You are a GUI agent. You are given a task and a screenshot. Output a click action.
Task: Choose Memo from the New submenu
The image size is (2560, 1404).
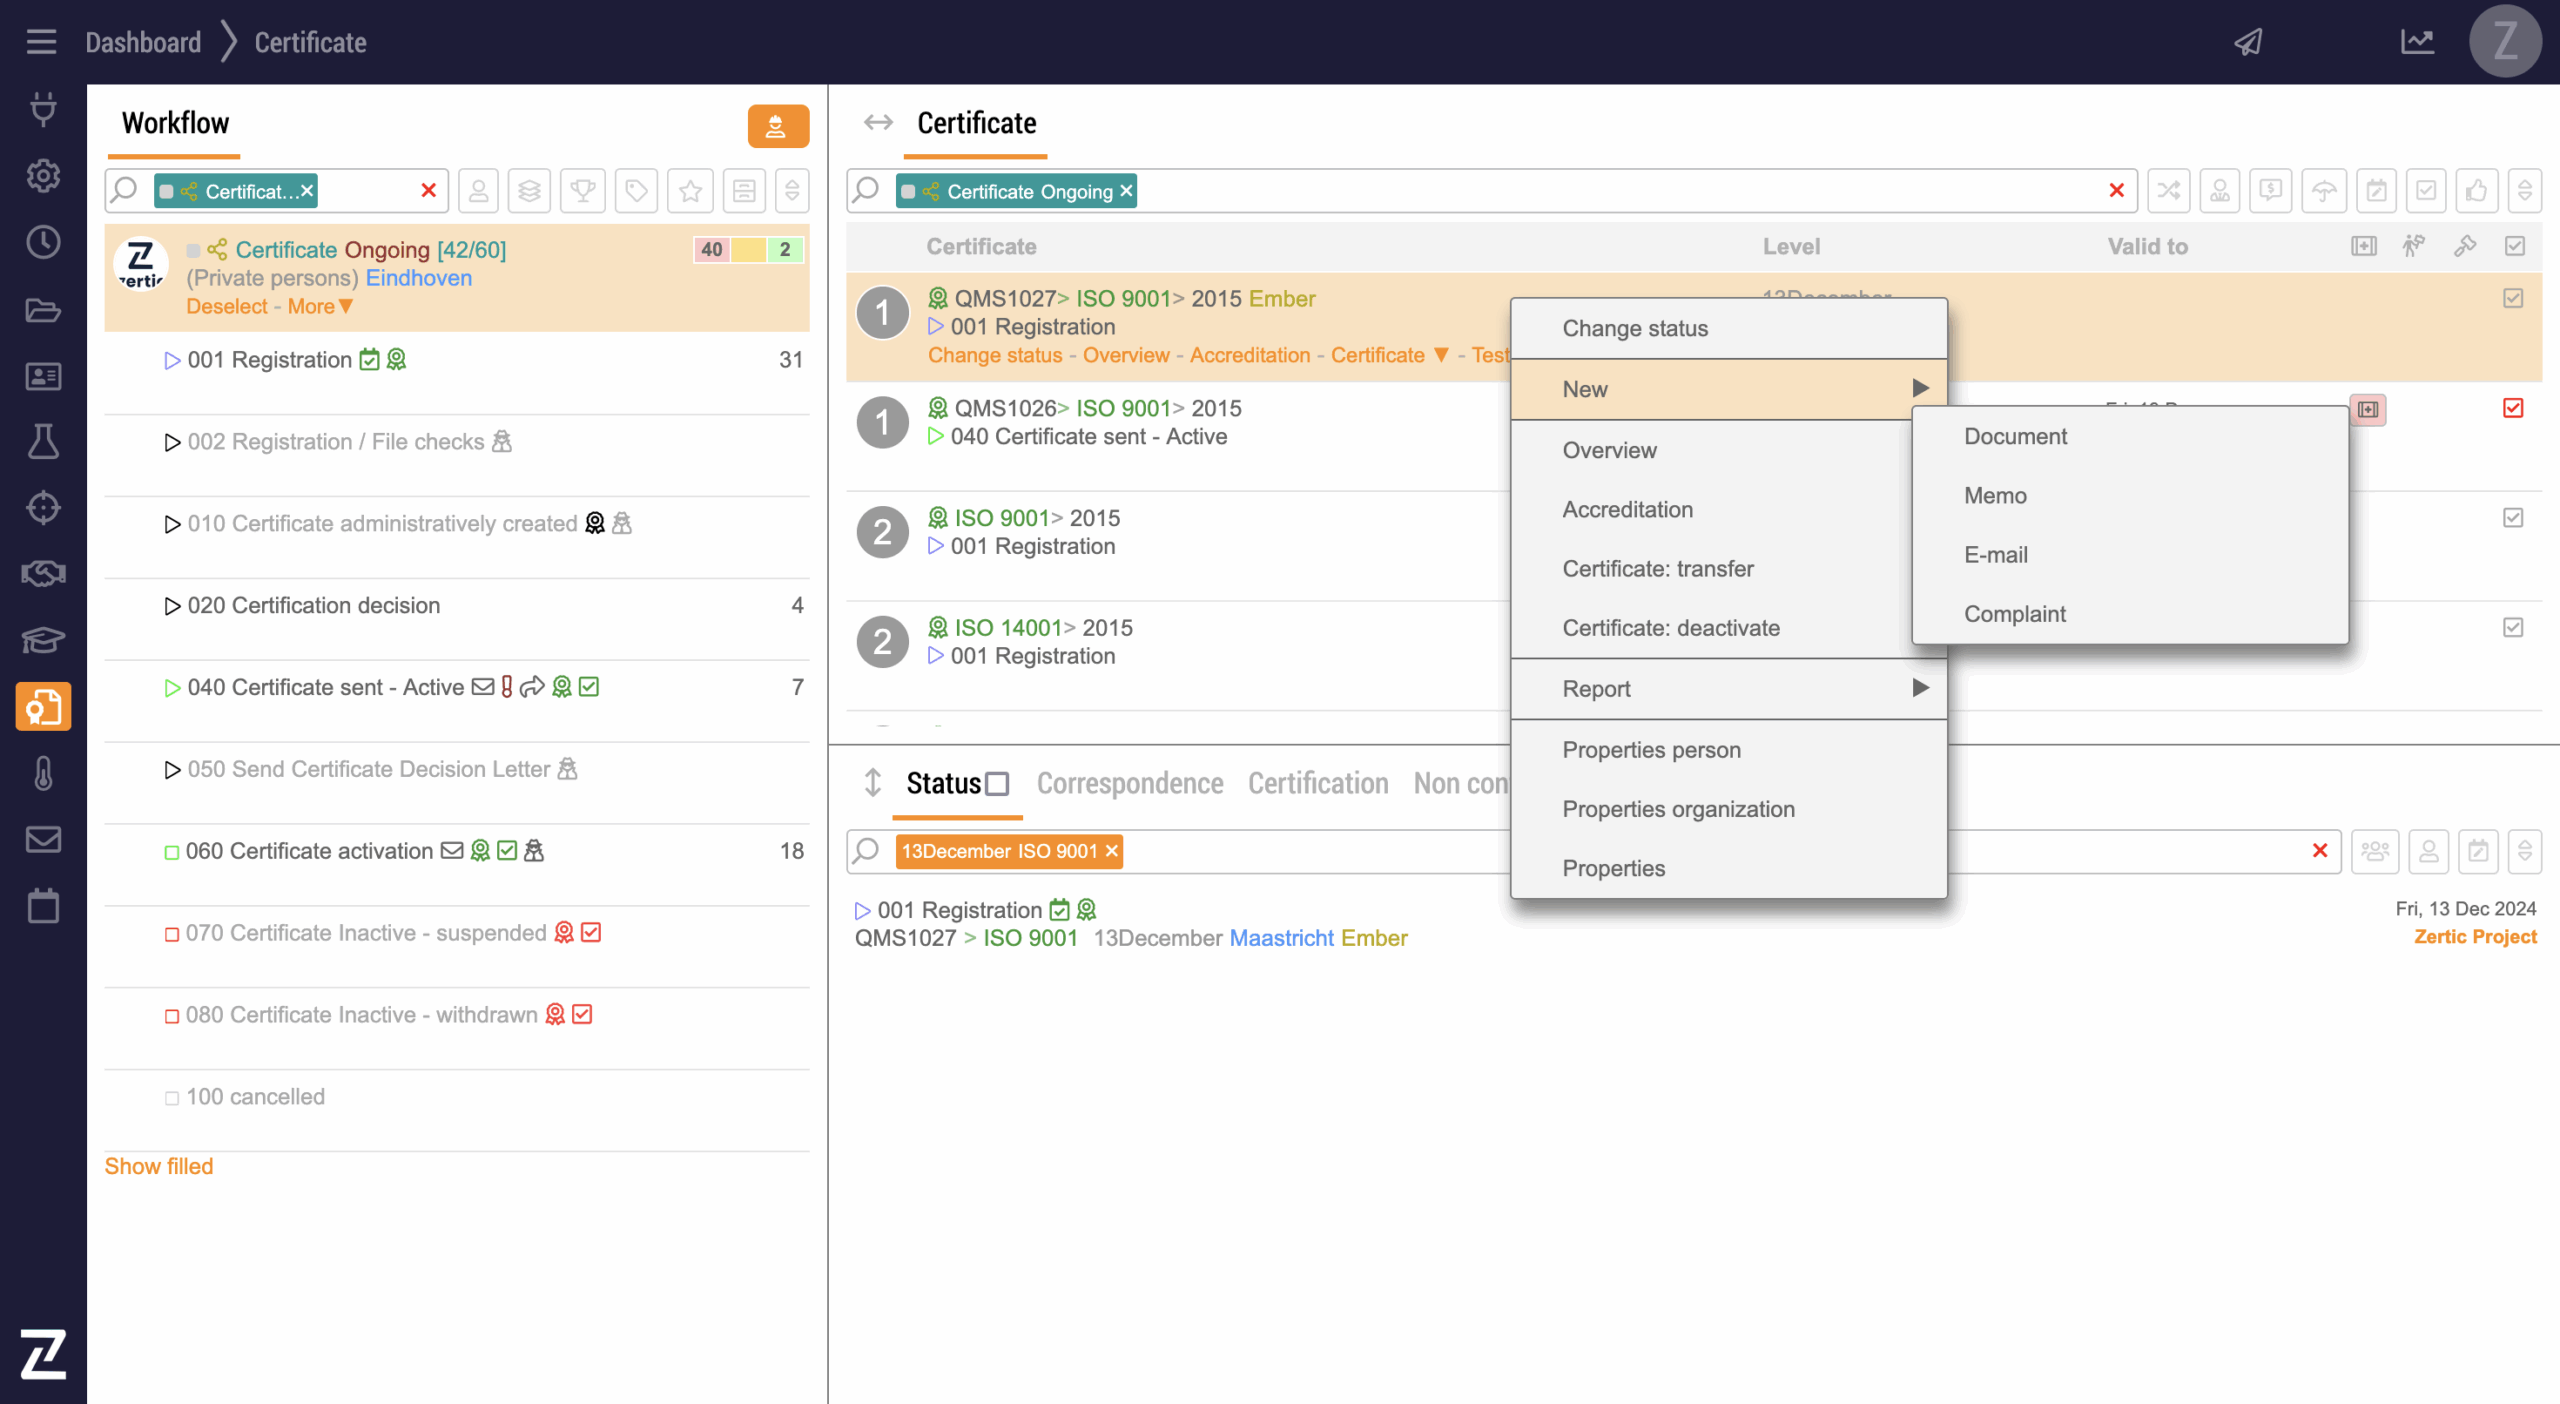1995,496
